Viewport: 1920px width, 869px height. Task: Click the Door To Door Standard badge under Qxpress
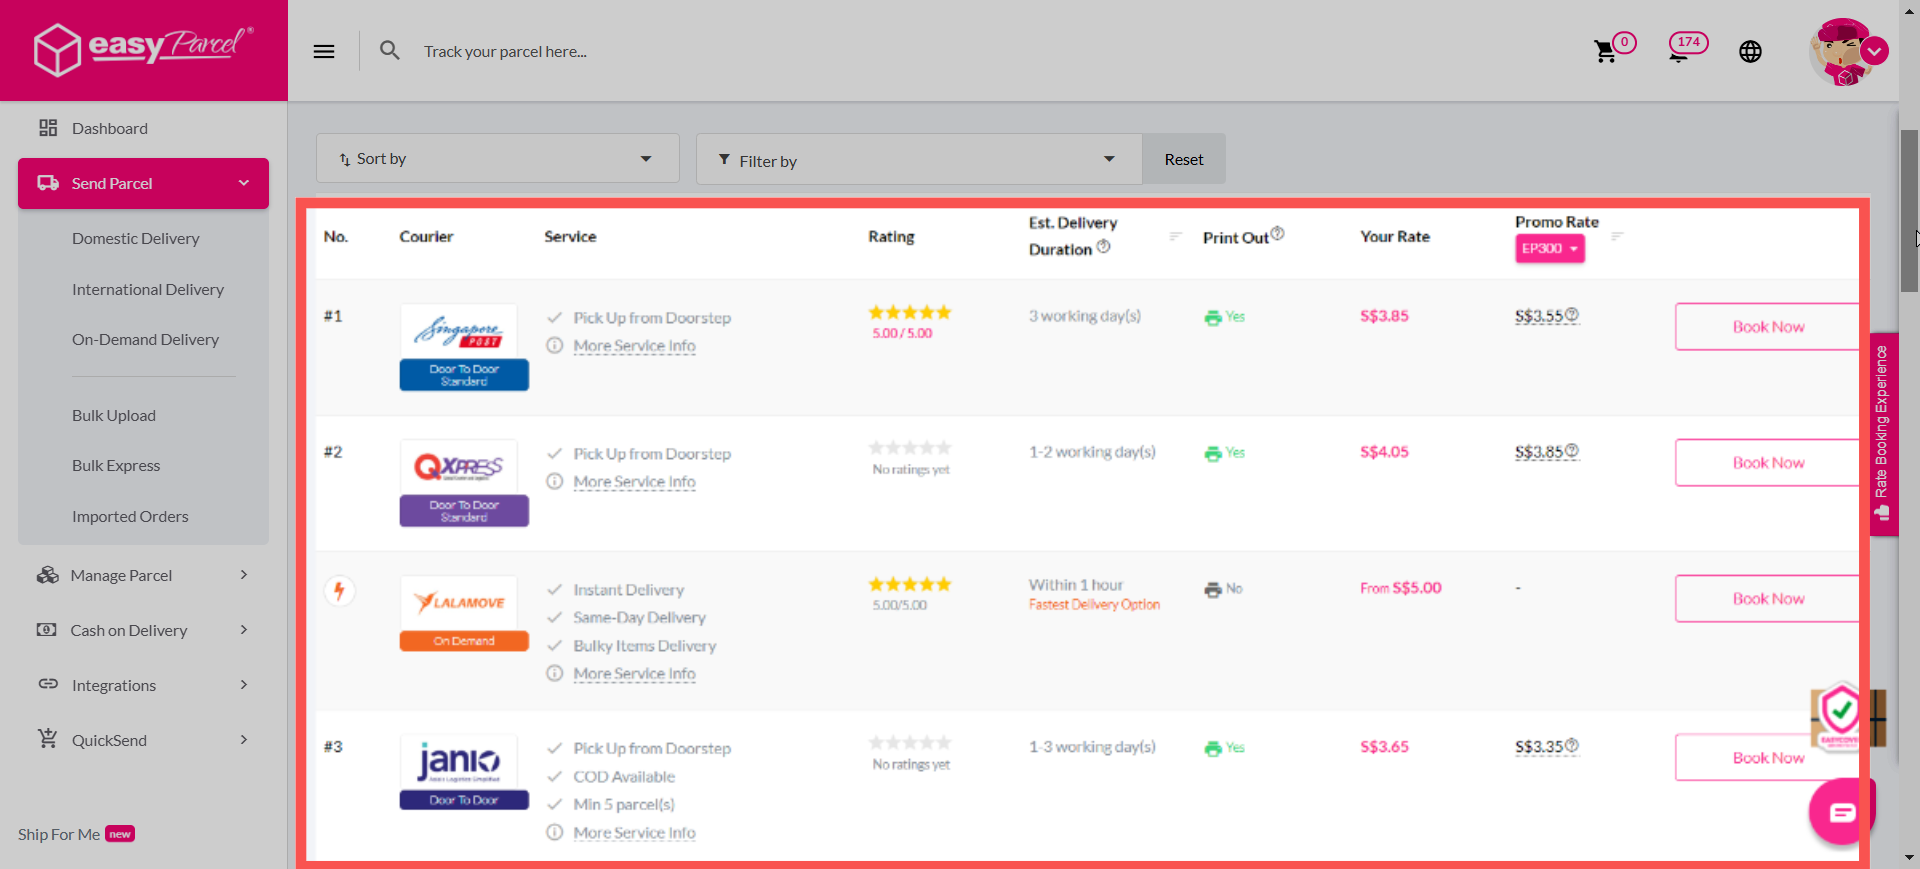click(464, 511)
